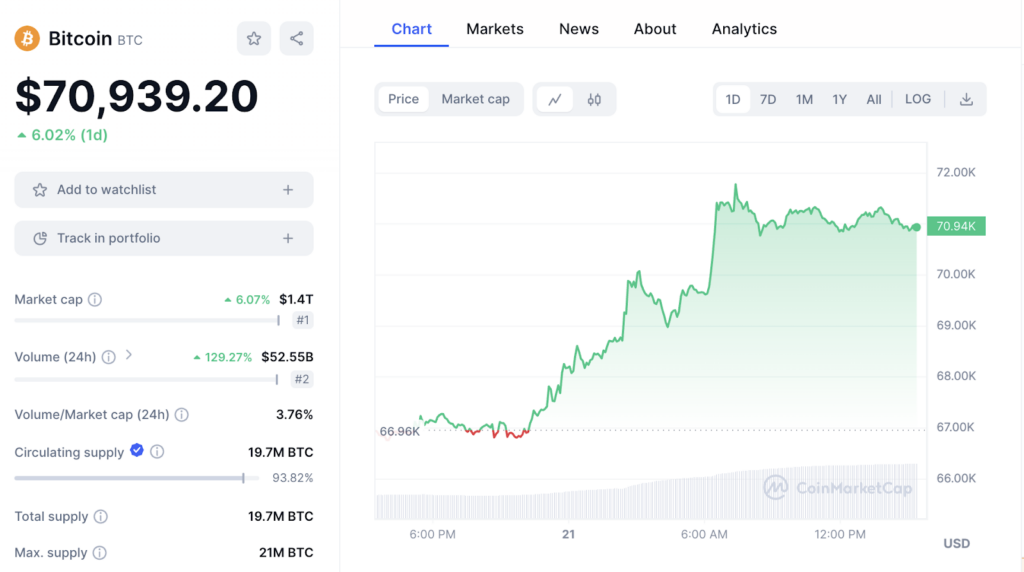
Task: Click Total supply info icon
Action: (x=101, y=517)
